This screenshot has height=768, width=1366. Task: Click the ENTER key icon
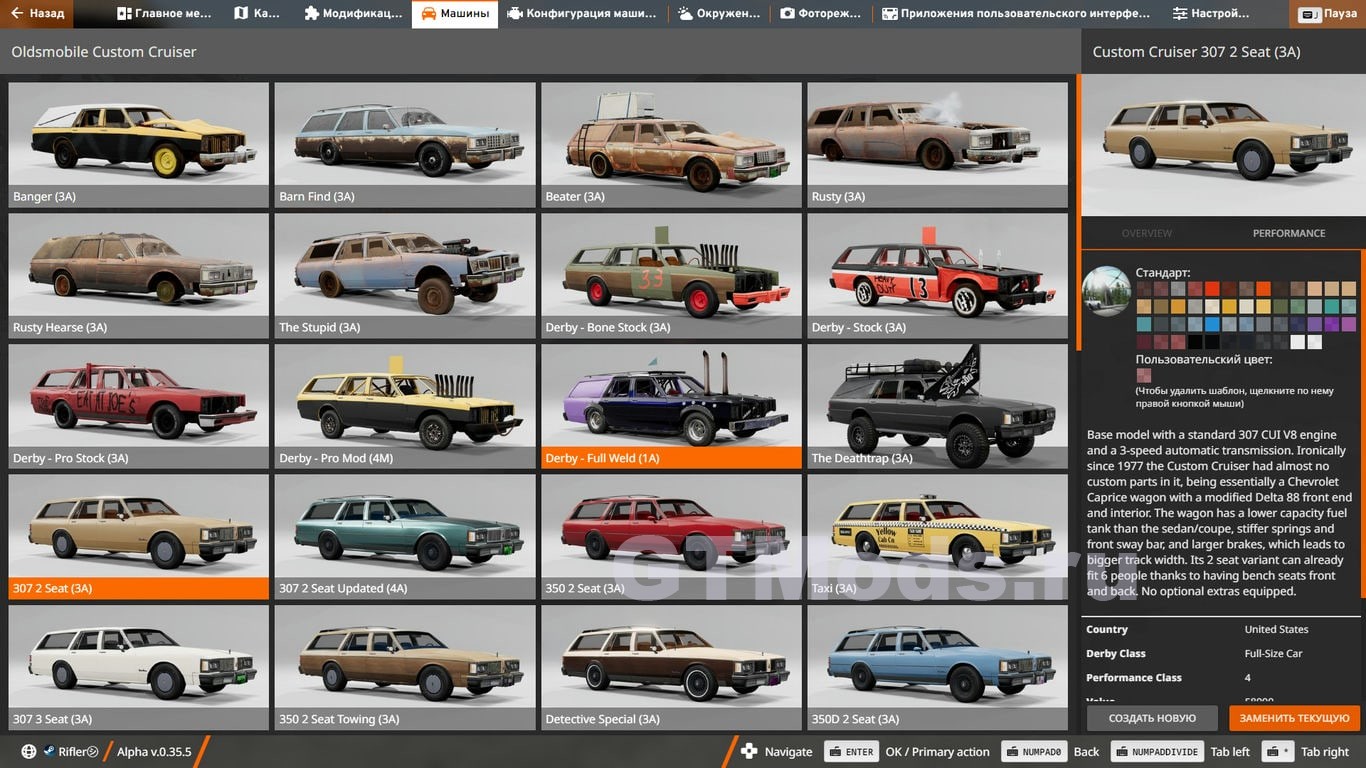point(851,752)
